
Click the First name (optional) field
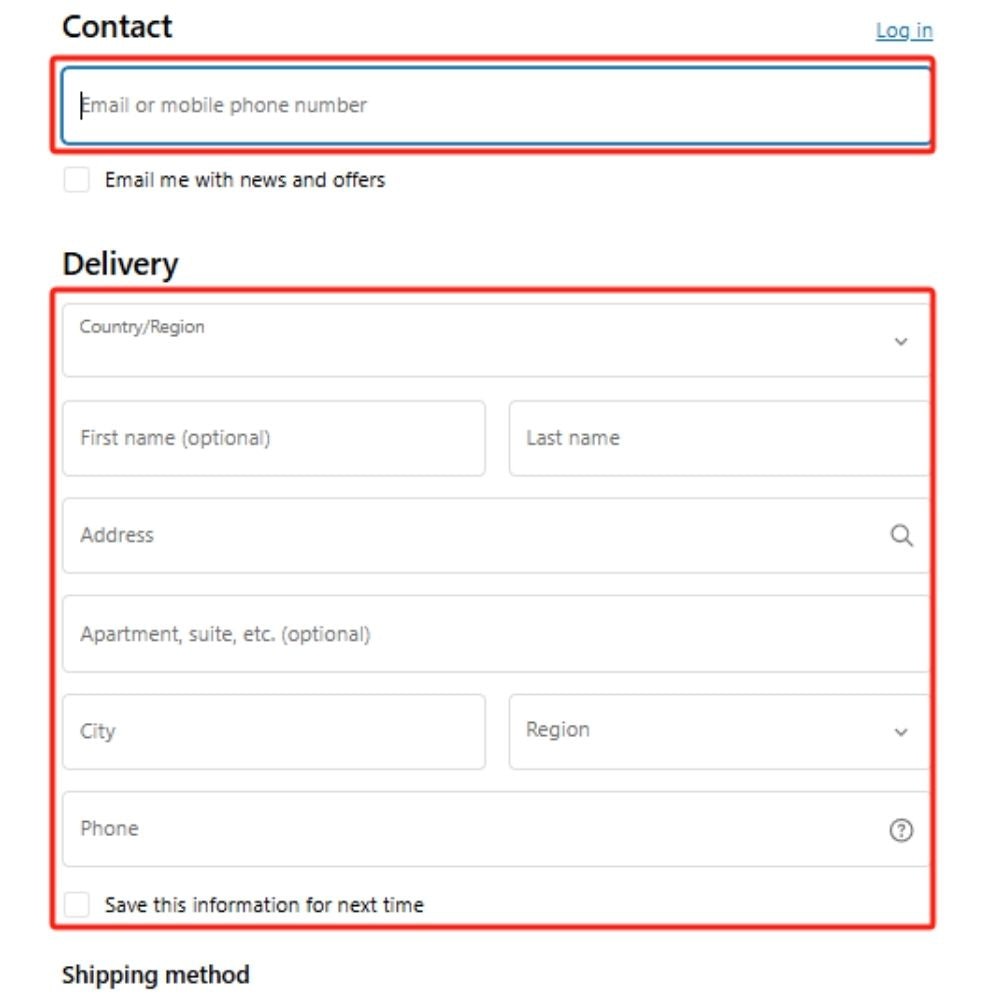pos(273,438)
